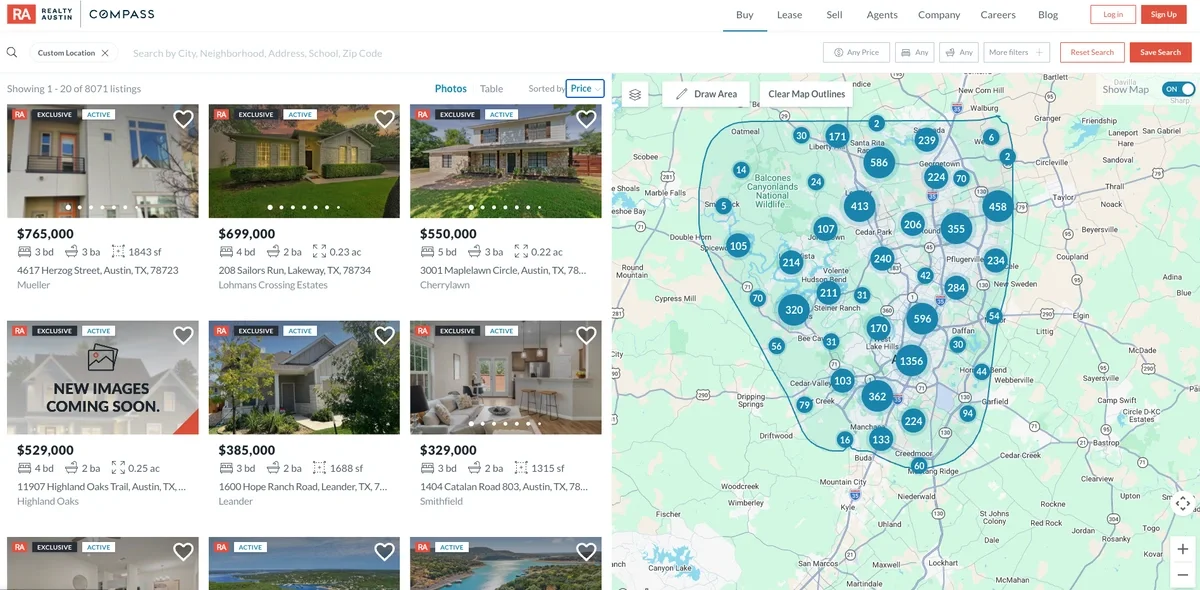
Task: Click the Save Search button
Action: tap(1161, 52)
